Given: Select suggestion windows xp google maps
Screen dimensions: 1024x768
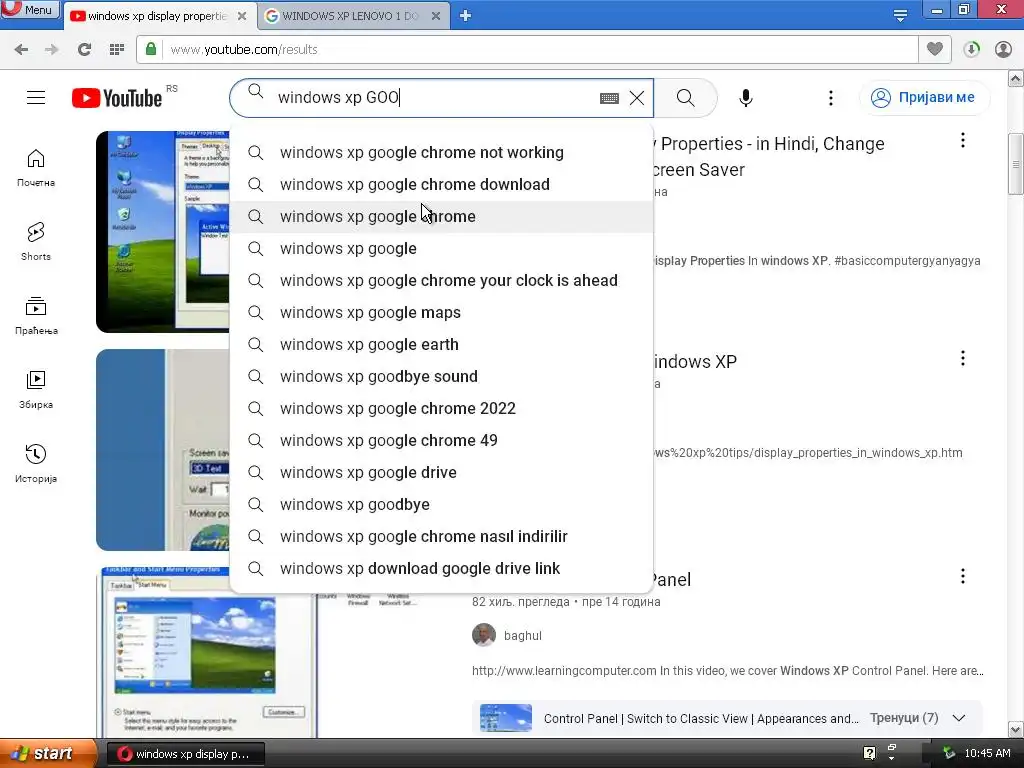Looking at the screenshot, I should pos(441,312).
